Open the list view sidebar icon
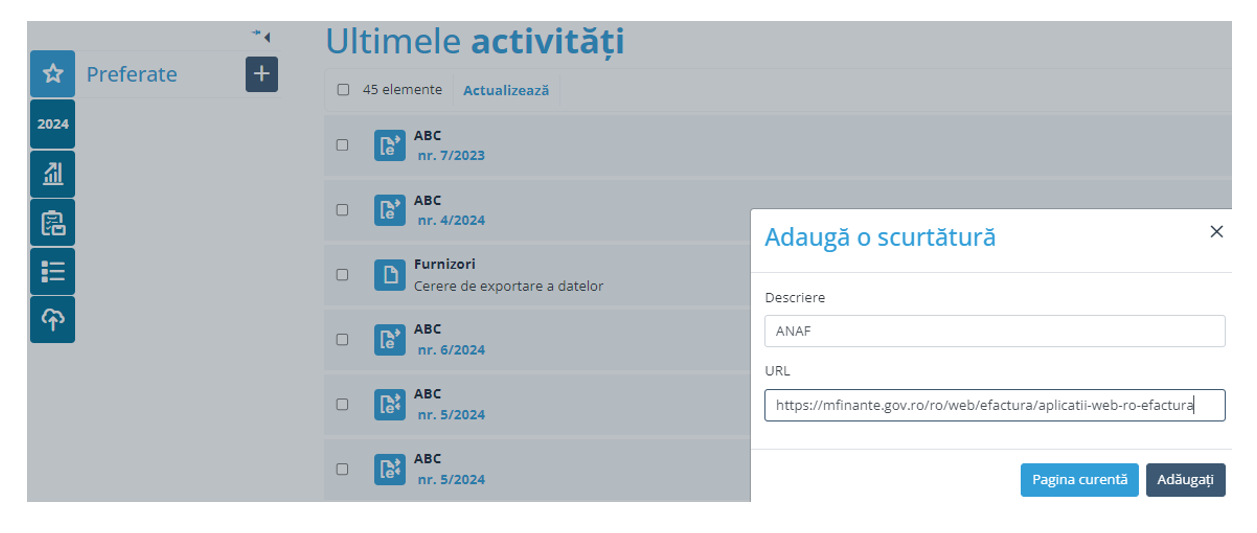Screen dimensions: 1257x533 click(x=52, y=271)
